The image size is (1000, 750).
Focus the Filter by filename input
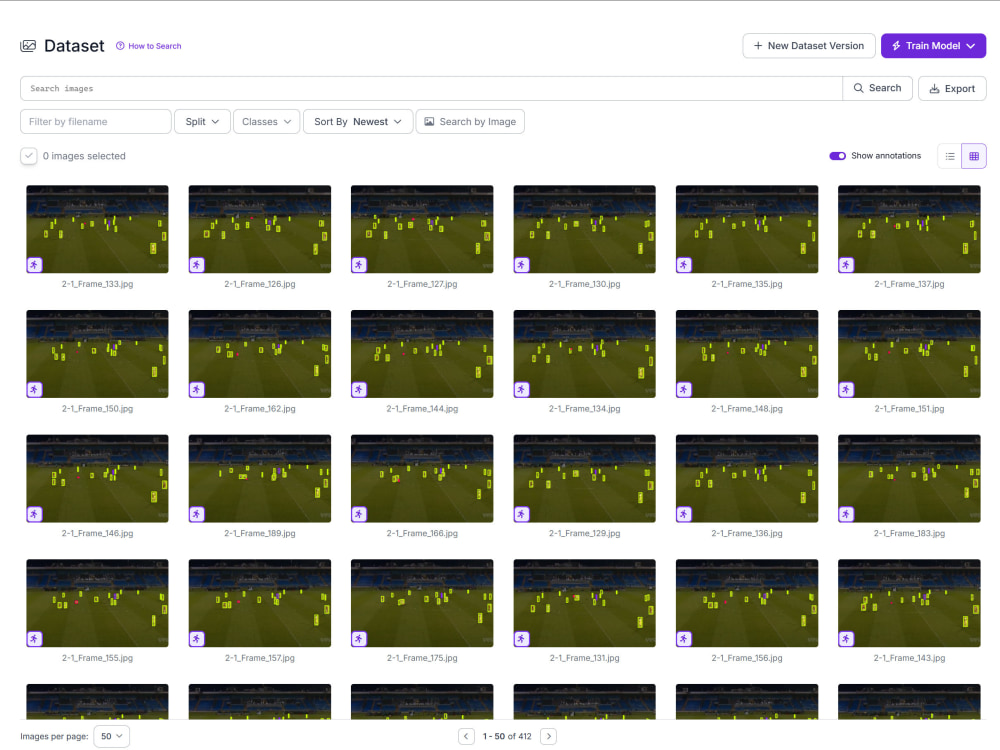point(96,122)
